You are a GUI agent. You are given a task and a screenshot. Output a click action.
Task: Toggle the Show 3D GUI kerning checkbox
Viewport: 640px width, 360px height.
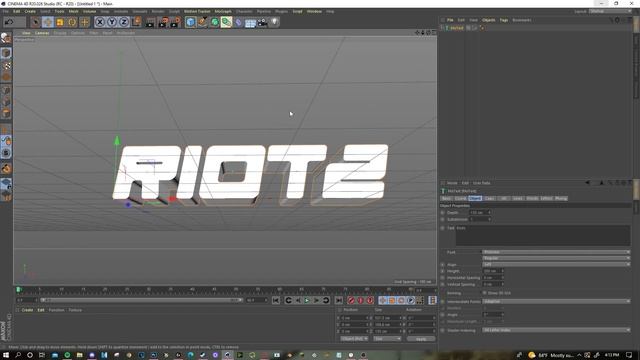pos(484,293)
